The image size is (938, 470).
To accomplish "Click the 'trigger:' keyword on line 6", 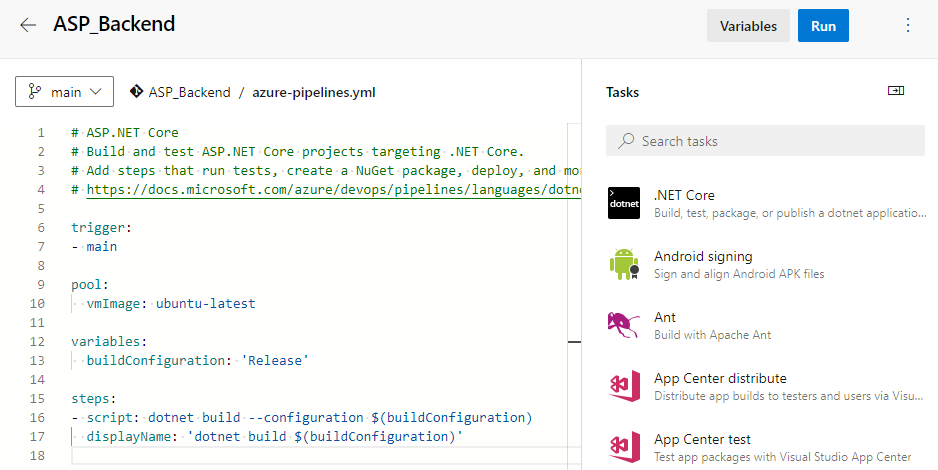I will point(101,227).
